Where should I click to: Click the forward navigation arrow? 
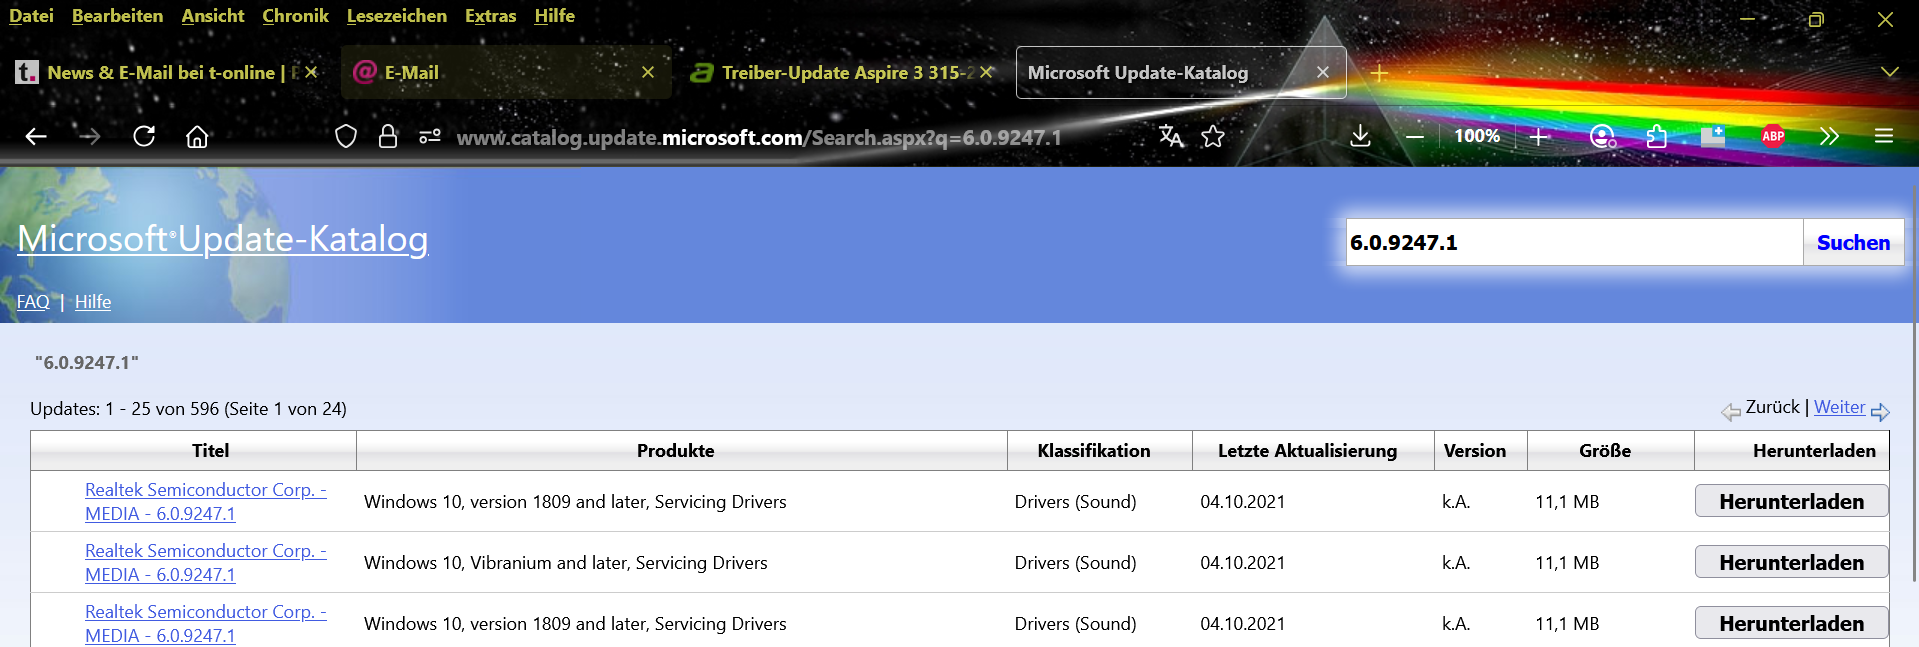90,136
